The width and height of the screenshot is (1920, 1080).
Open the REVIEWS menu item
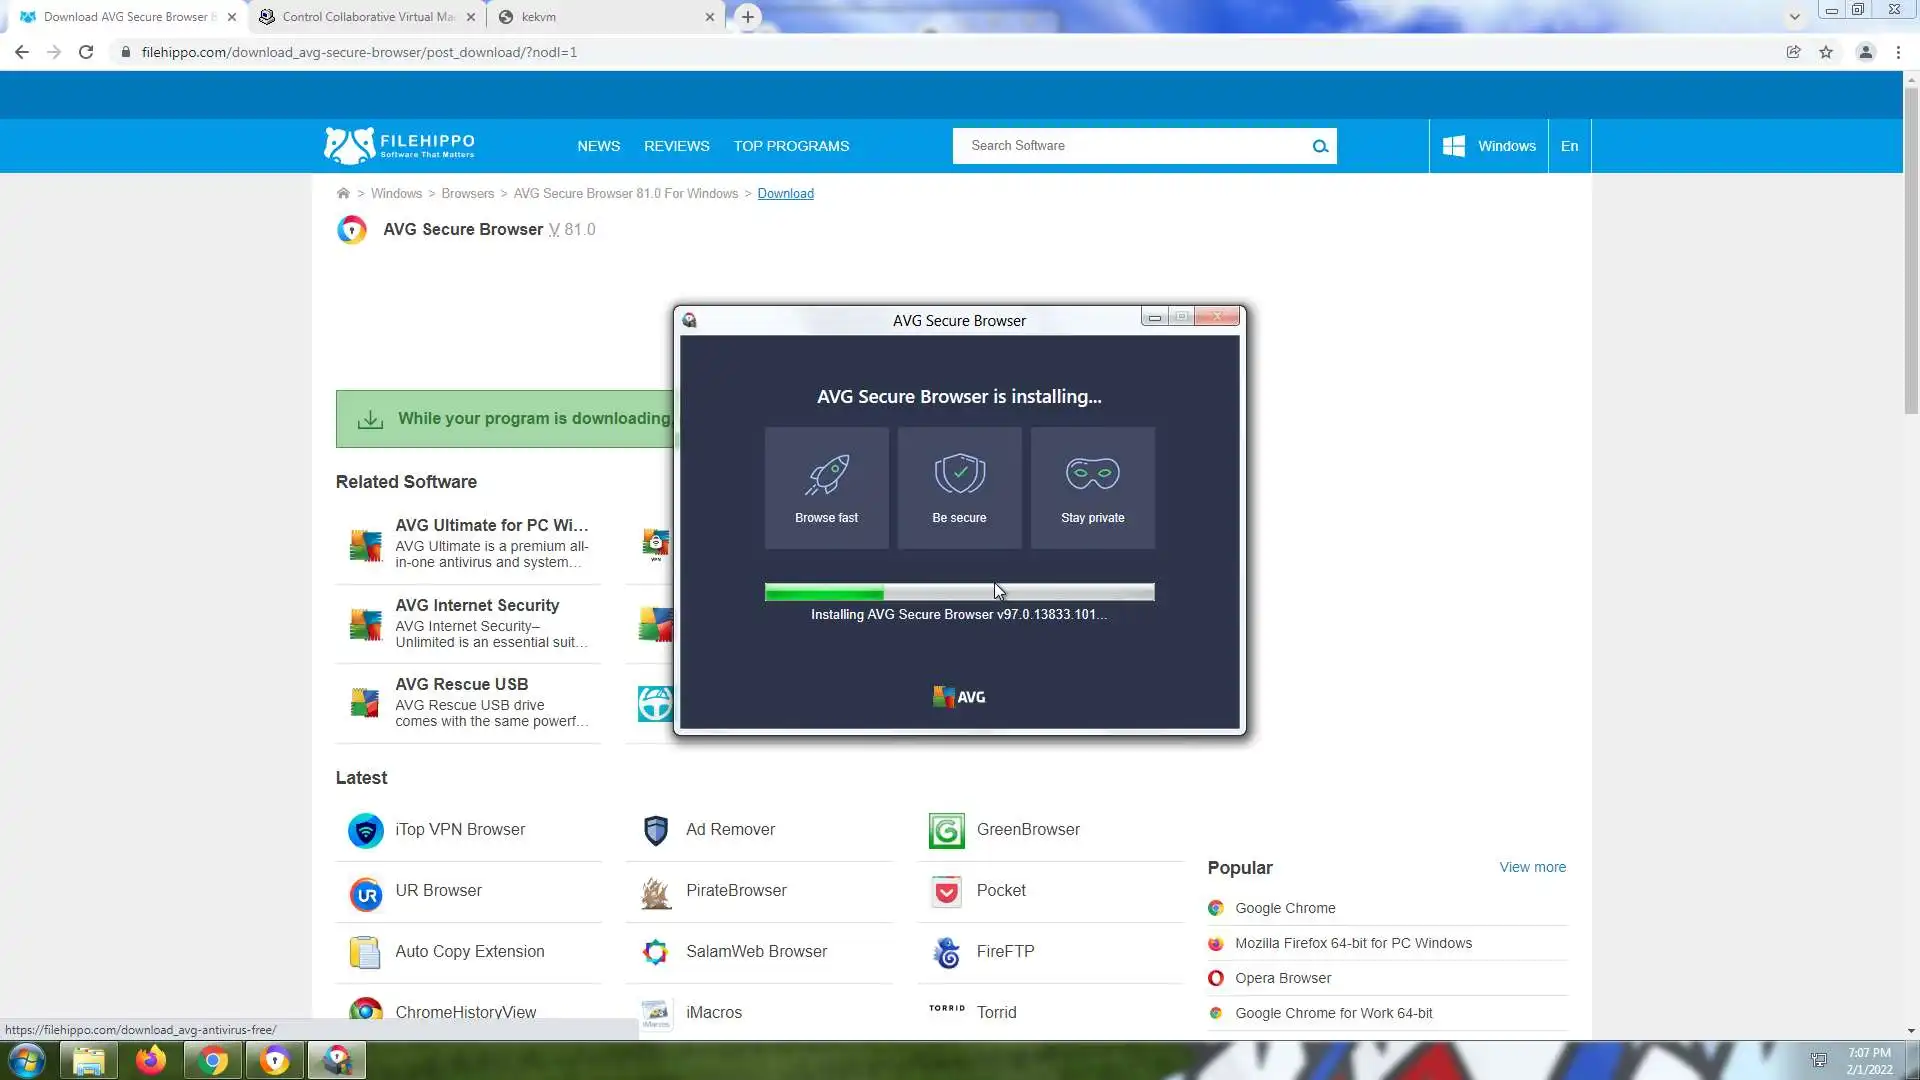pyautogui.click(x=676, y=146)
